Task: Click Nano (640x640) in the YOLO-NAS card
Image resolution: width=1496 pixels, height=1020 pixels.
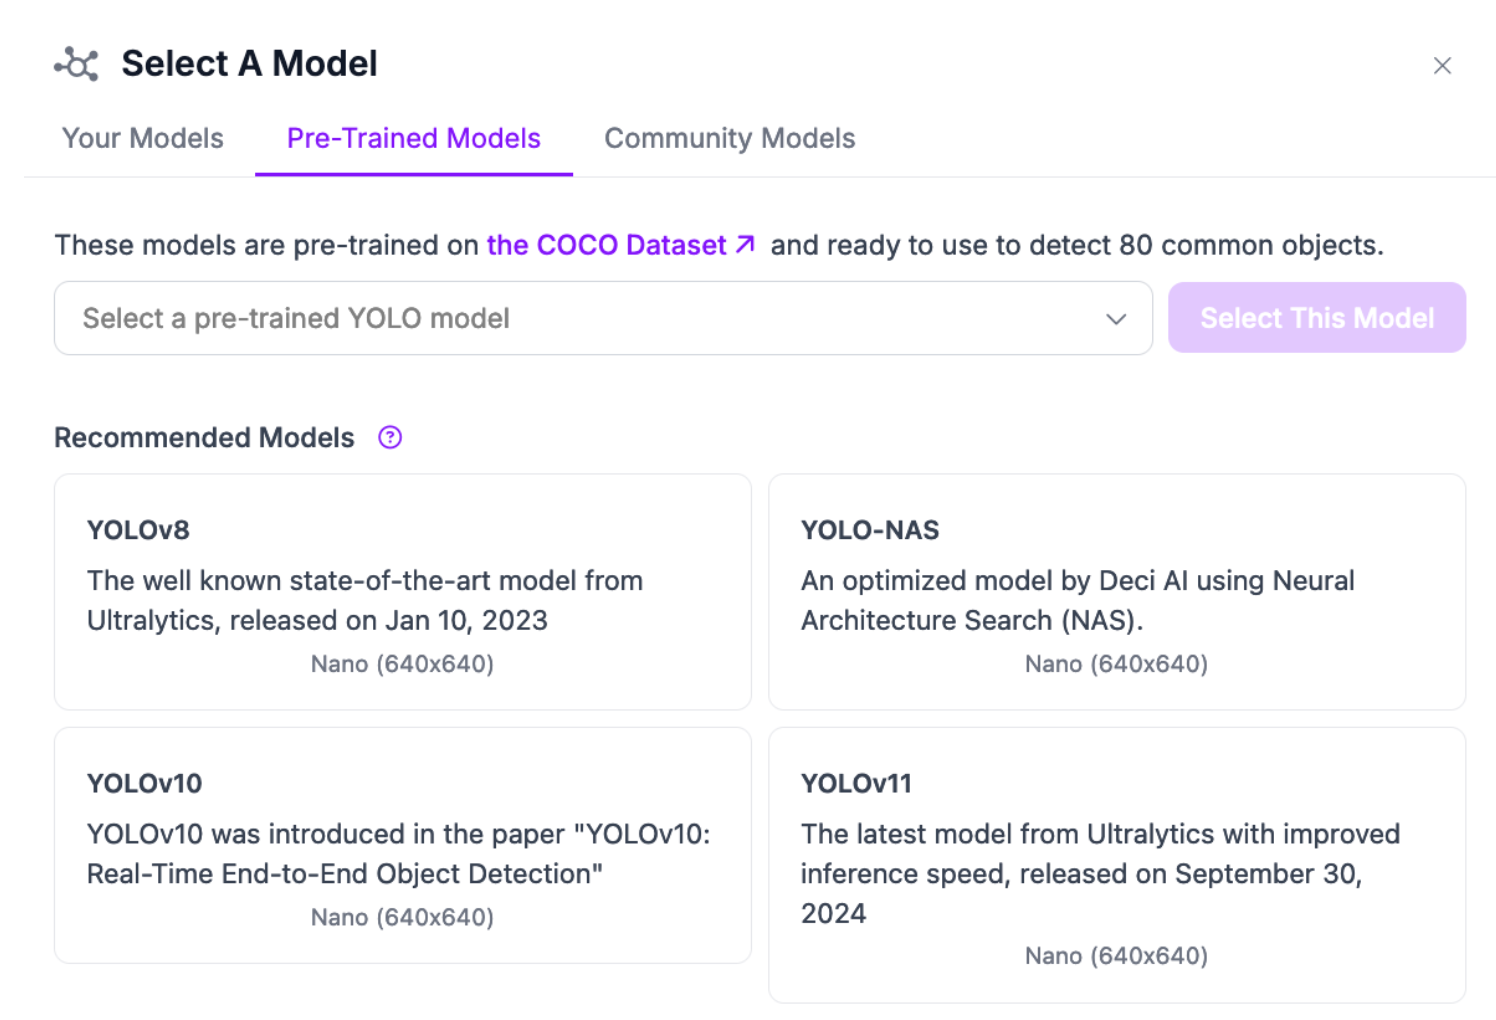Action: (1116, 664)
